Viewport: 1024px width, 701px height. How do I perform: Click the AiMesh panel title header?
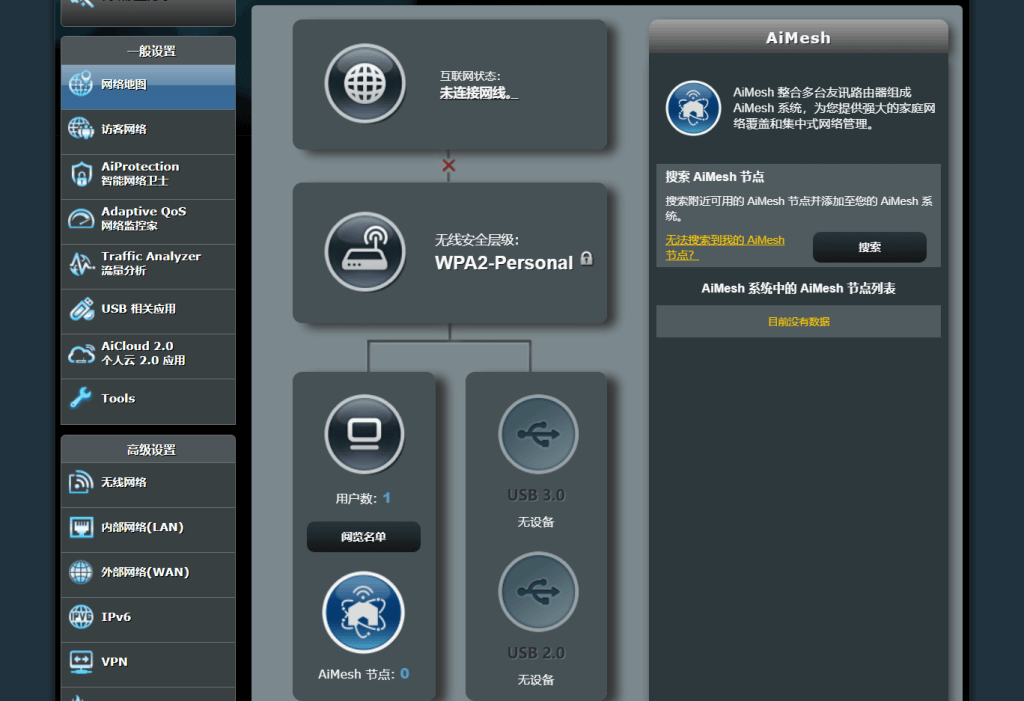point(798,38)
